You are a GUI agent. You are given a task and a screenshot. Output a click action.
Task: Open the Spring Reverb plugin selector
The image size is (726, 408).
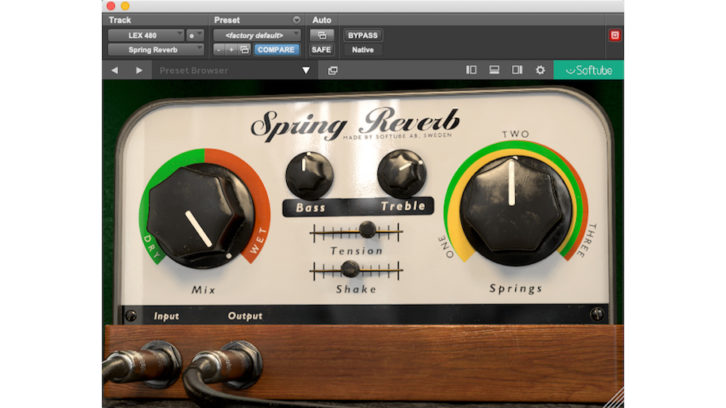(157, 49)
